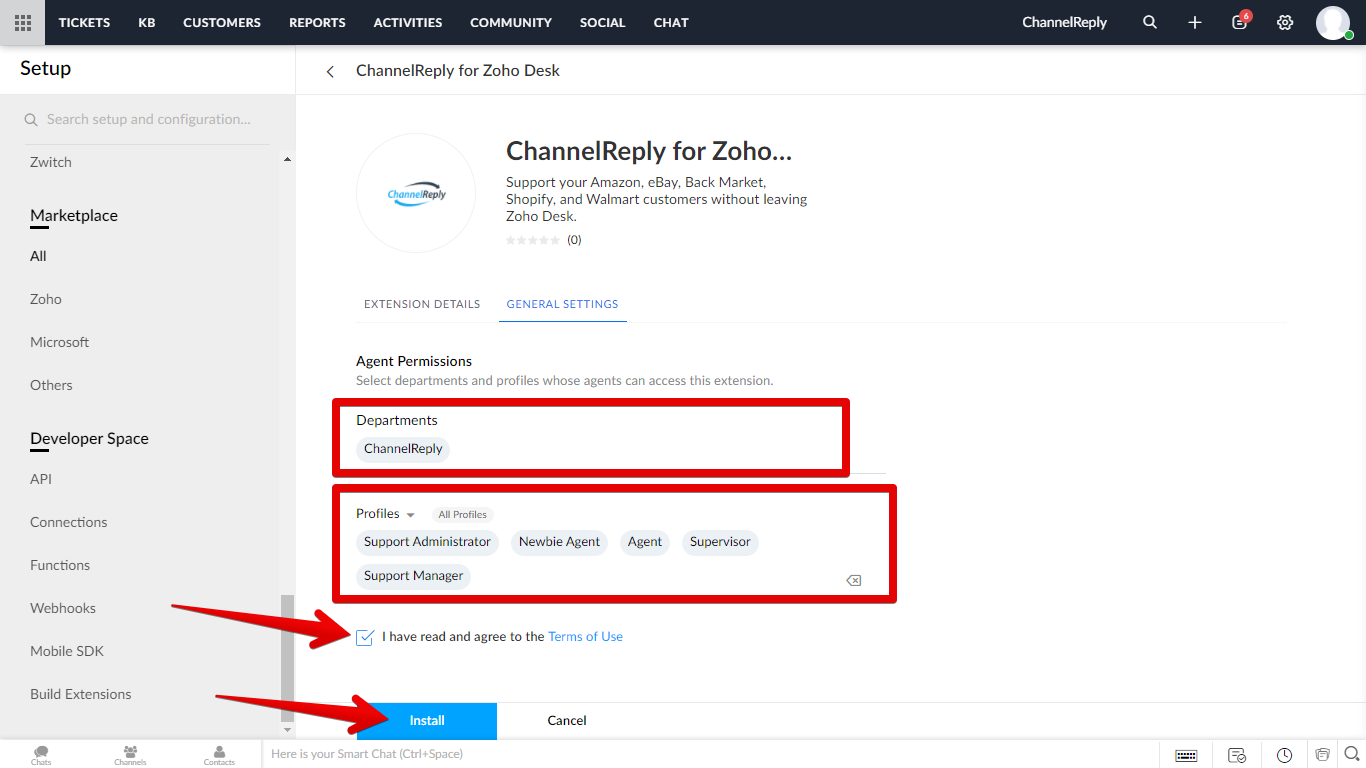This screenshot has width=1366, height=768.
Task: Go back using the left chevron arrow
Action: tap(330, 71)
